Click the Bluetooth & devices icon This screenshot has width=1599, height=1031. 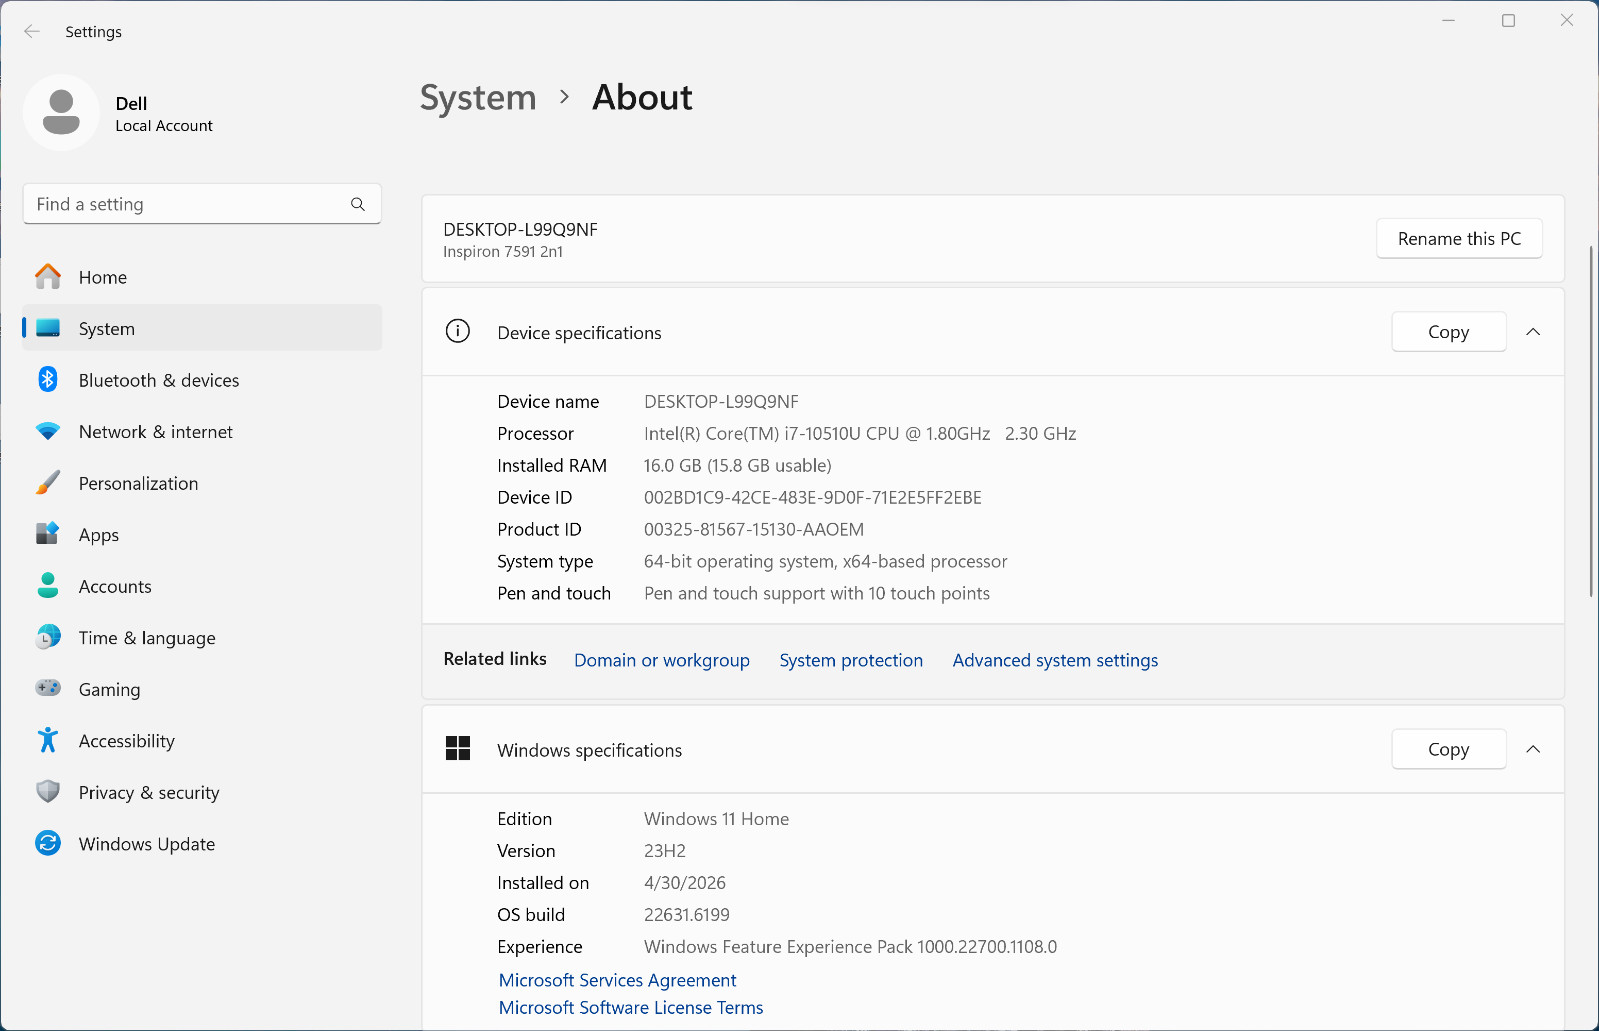(x=48, y=380)
